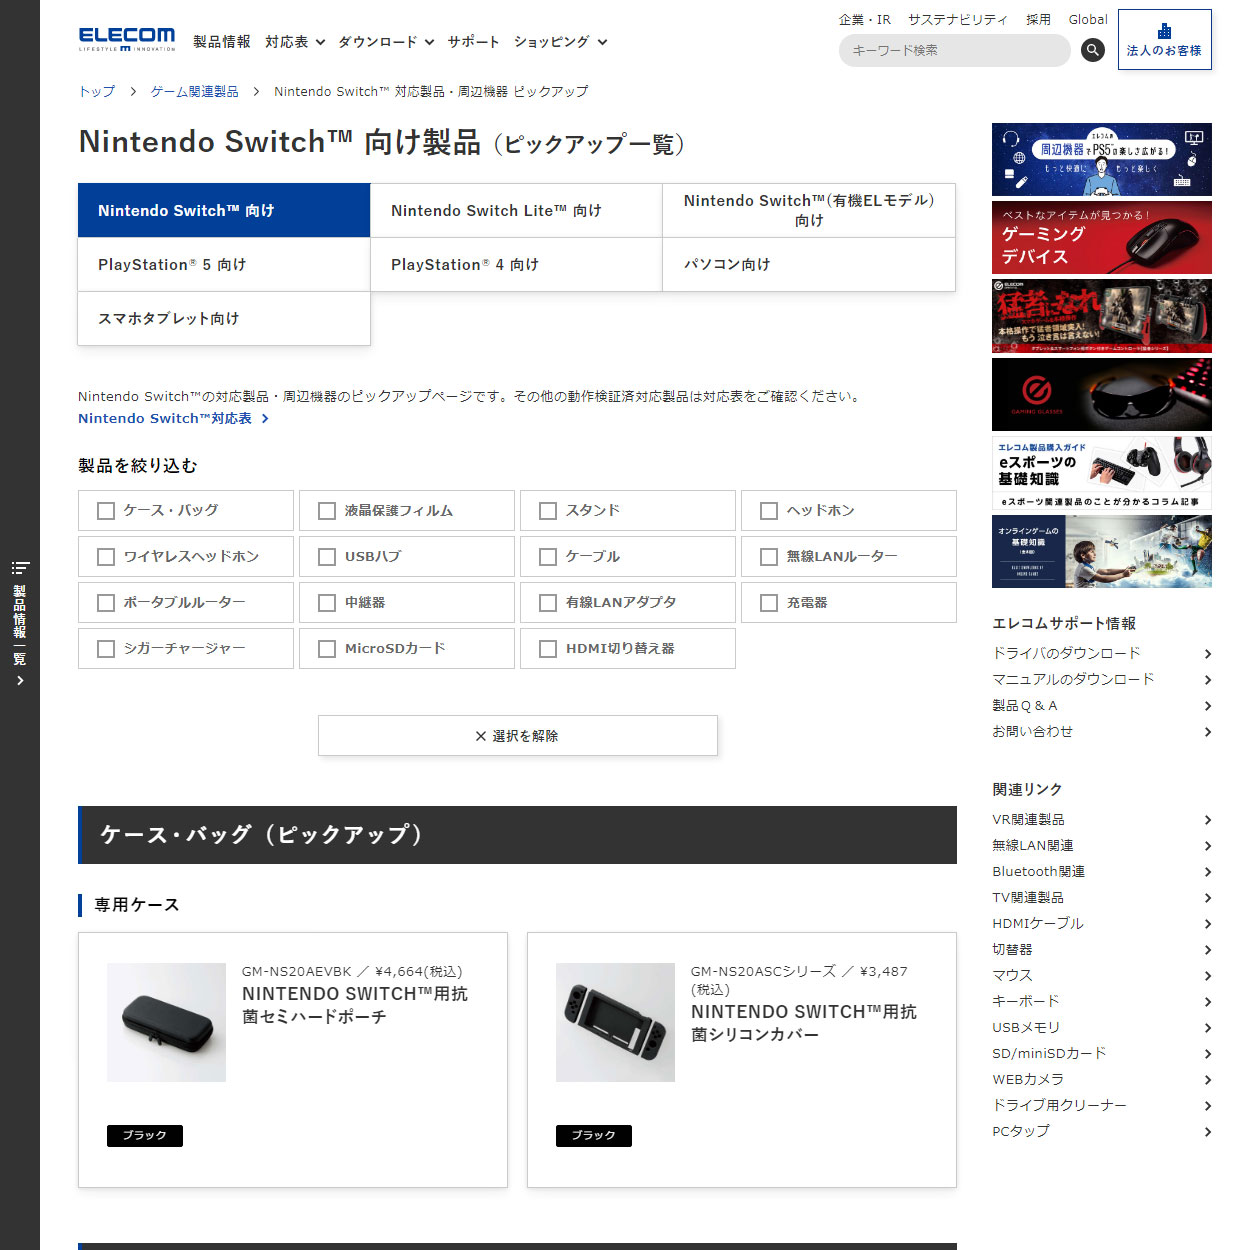Viewport: 1250px width, 1250px height.
Task: Click arrow beside 切替器
Action: pos(1208,950)
